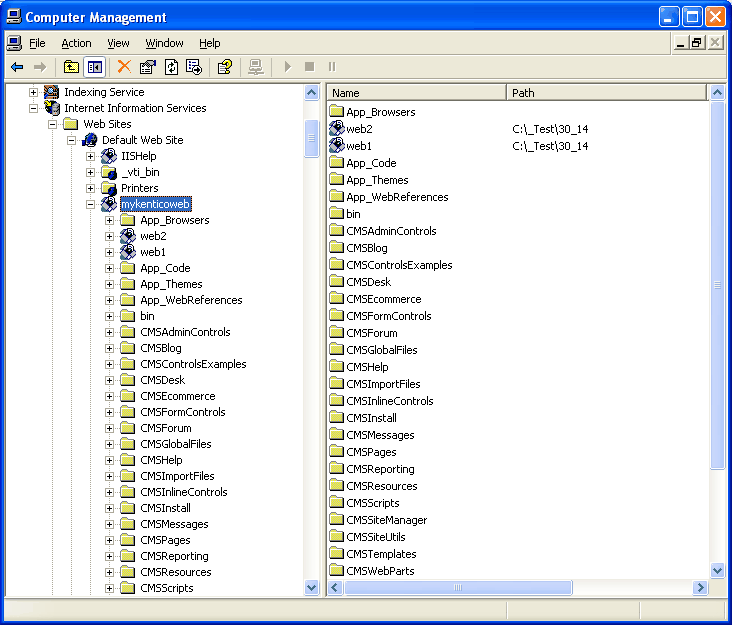Open Properties from the toolbar icon

pos(148,67)
